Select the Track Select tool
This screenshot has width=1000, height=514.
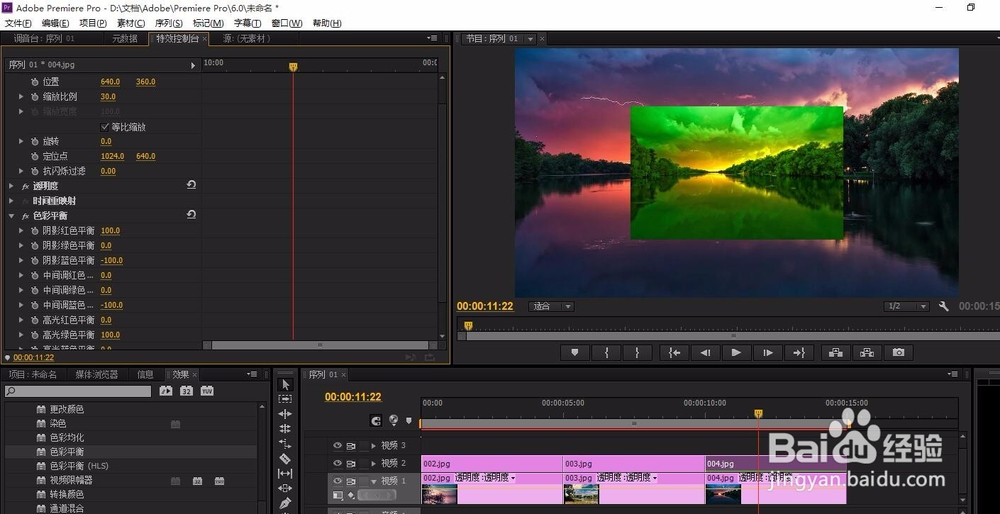tap(285, 399)
